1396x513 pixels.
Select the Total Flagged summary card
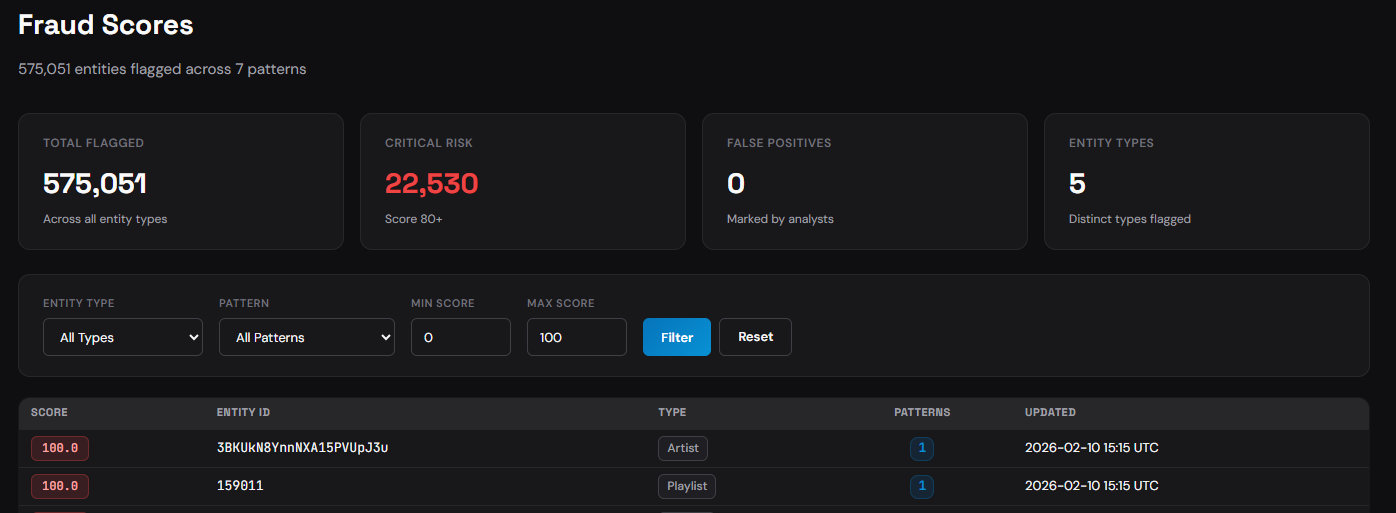point(181,181)
